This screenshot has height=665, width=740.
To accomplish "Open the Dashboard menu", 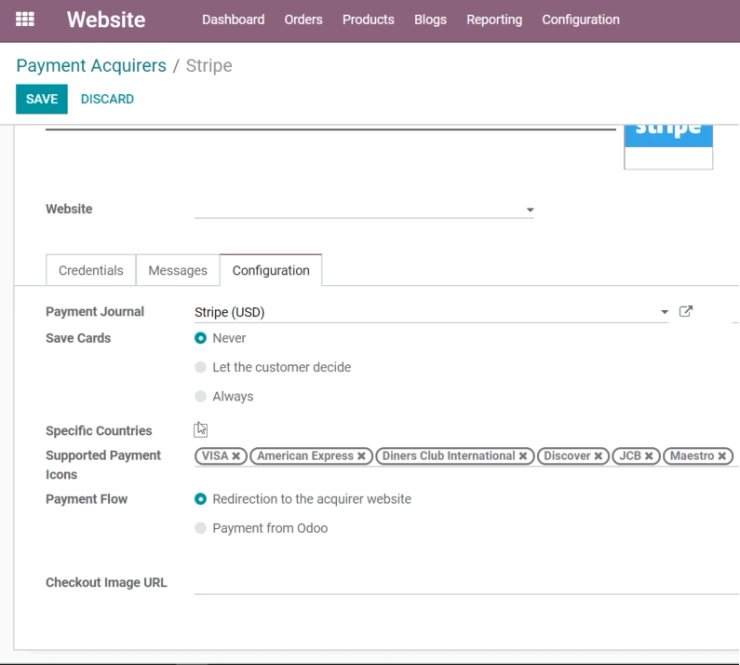I will (x=233, y=19).
